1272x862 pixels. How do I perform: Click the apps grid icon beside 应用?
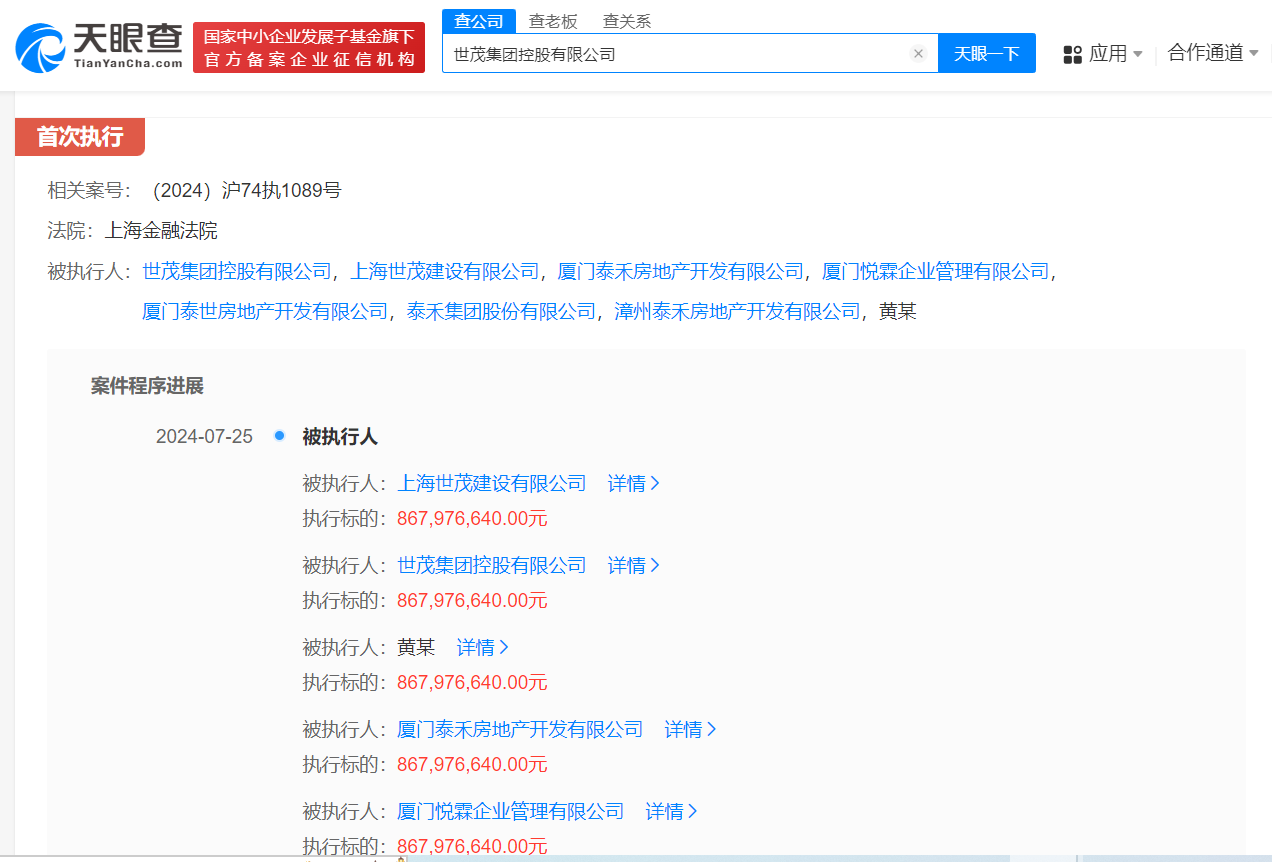pyautogui.click(x=1072, y=54)
